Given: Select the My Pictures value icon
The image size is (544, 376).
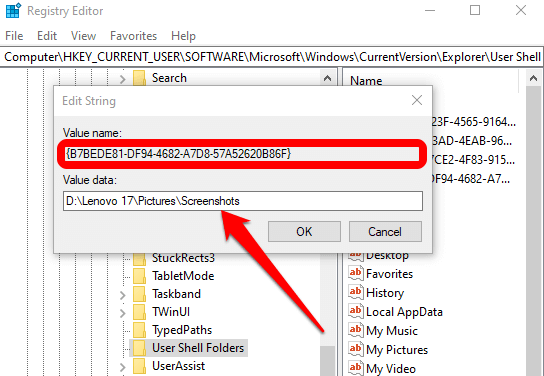Looking at the screenshot, I should pyautogui.click(x=356, y=349).
